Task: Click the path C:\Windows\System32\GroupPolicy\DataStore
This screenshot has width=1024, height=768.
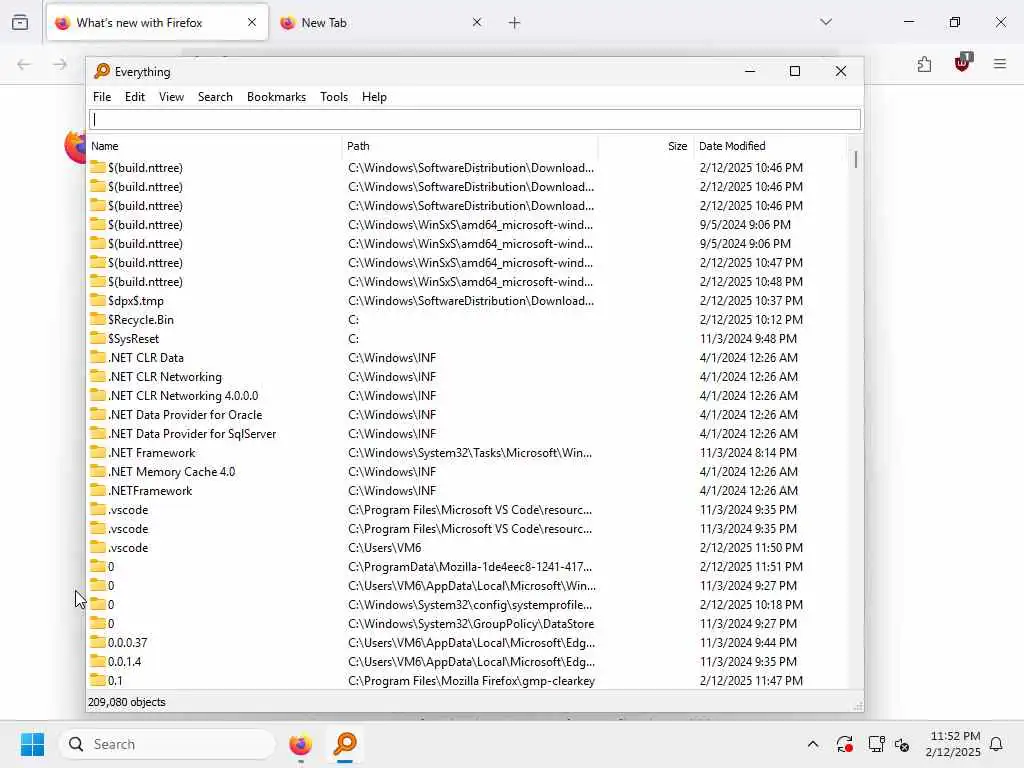Action: 471,624
